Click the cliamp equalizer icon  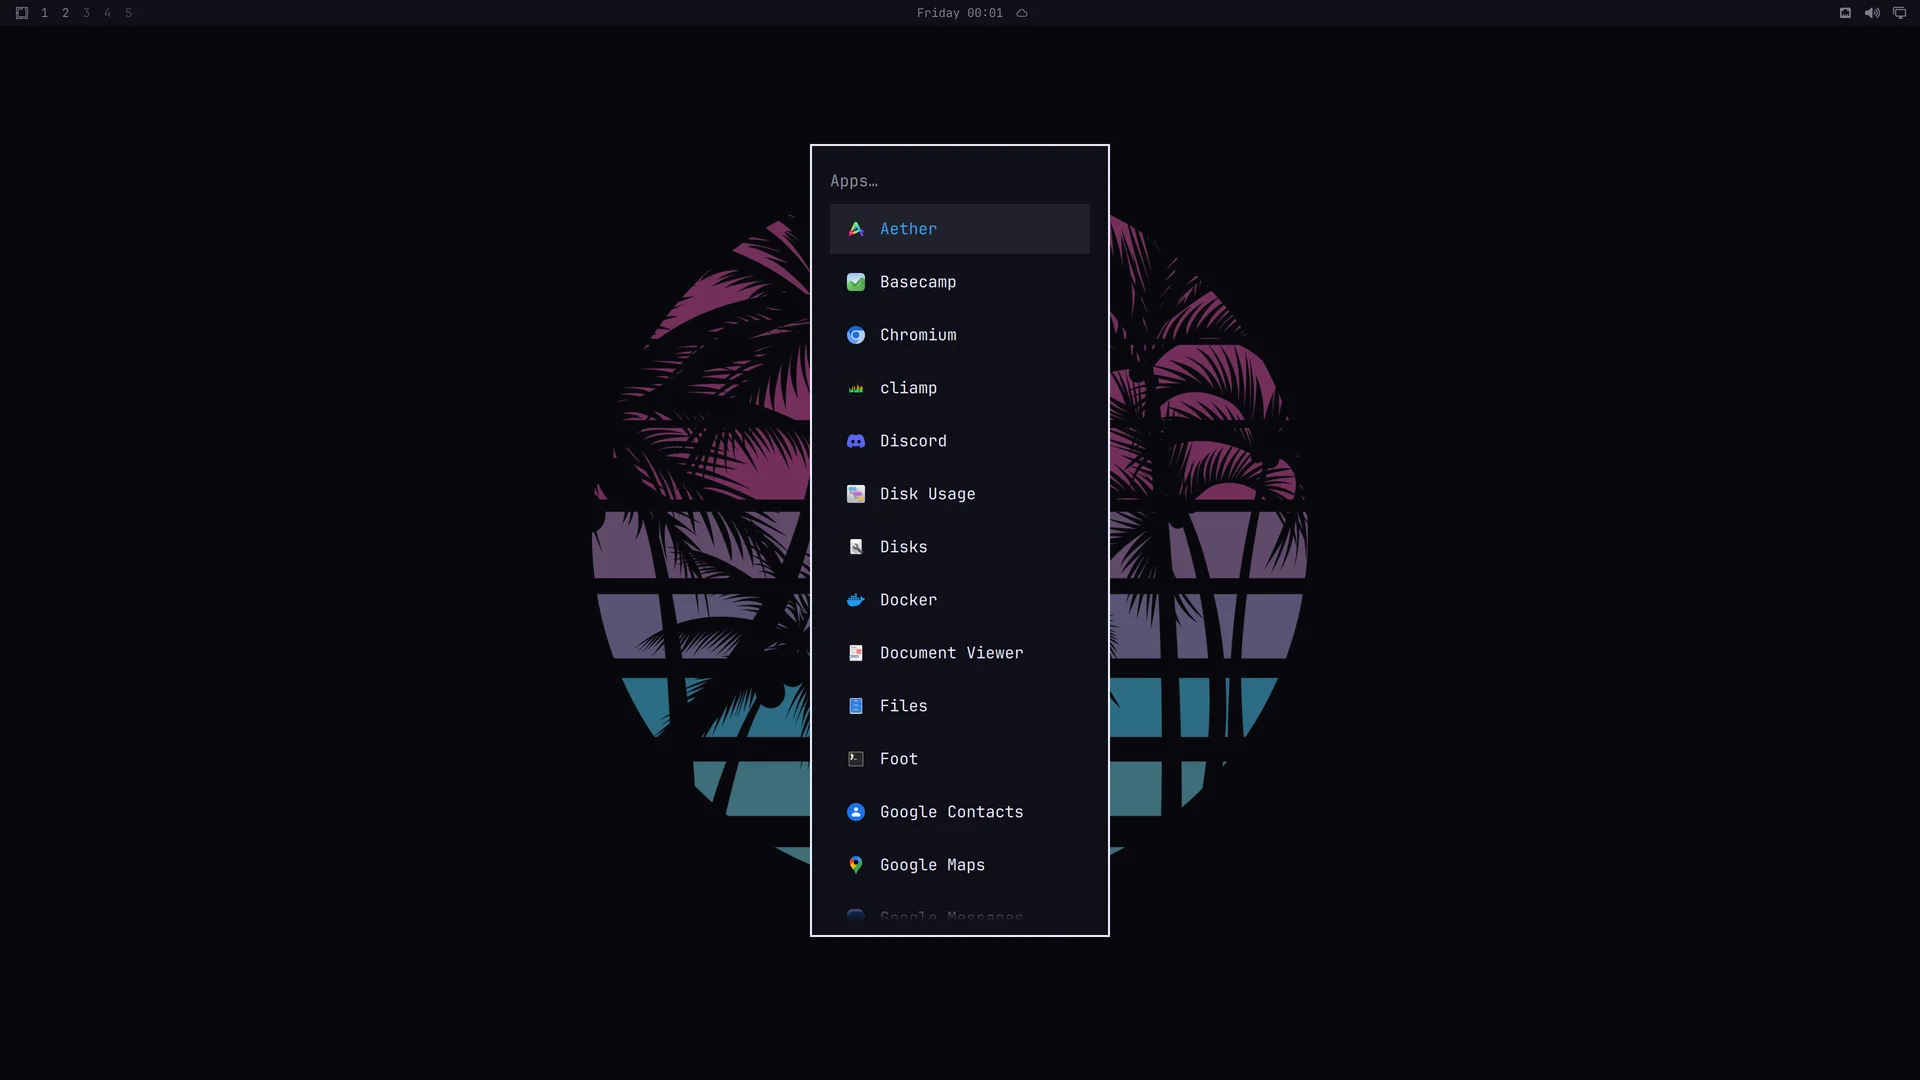click(x=856, y=388)
